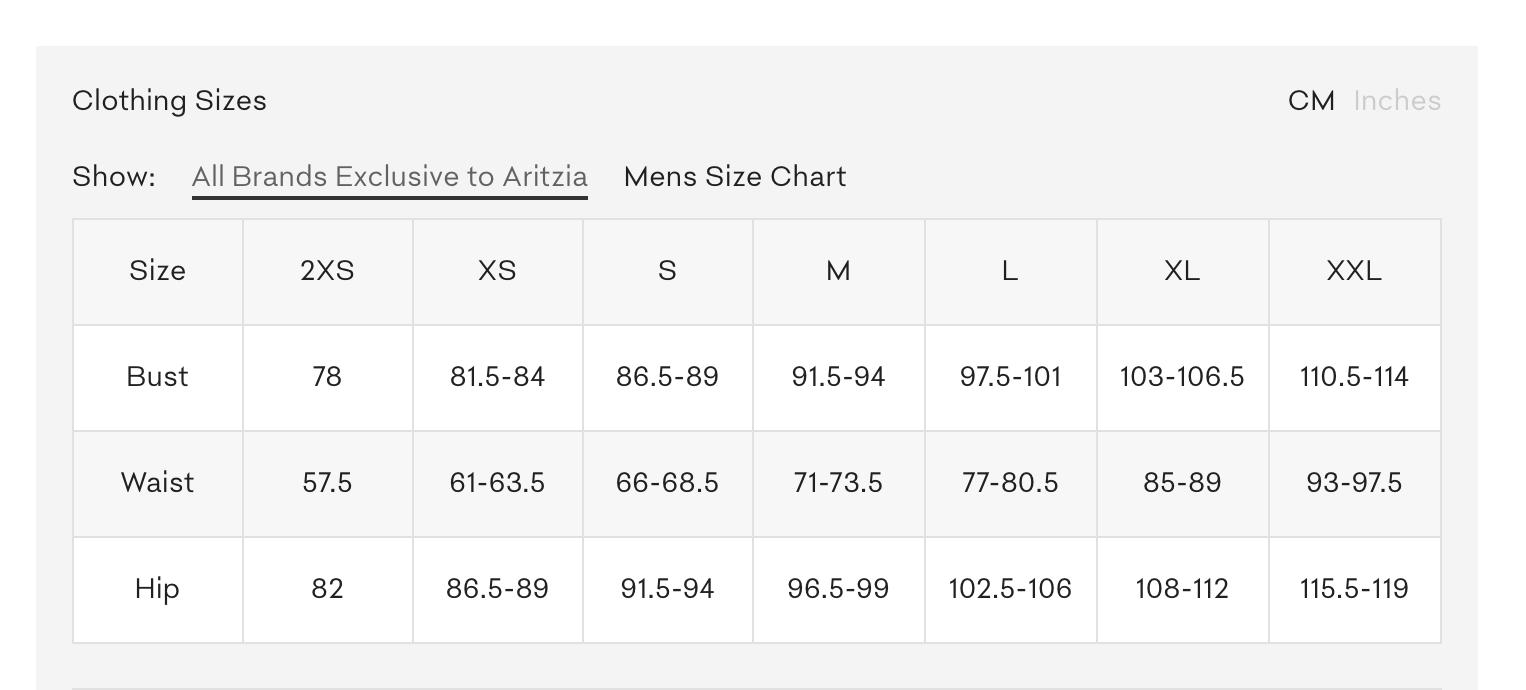Click the M size column header
Viewport: 1526px width, 690px height.
838,271
